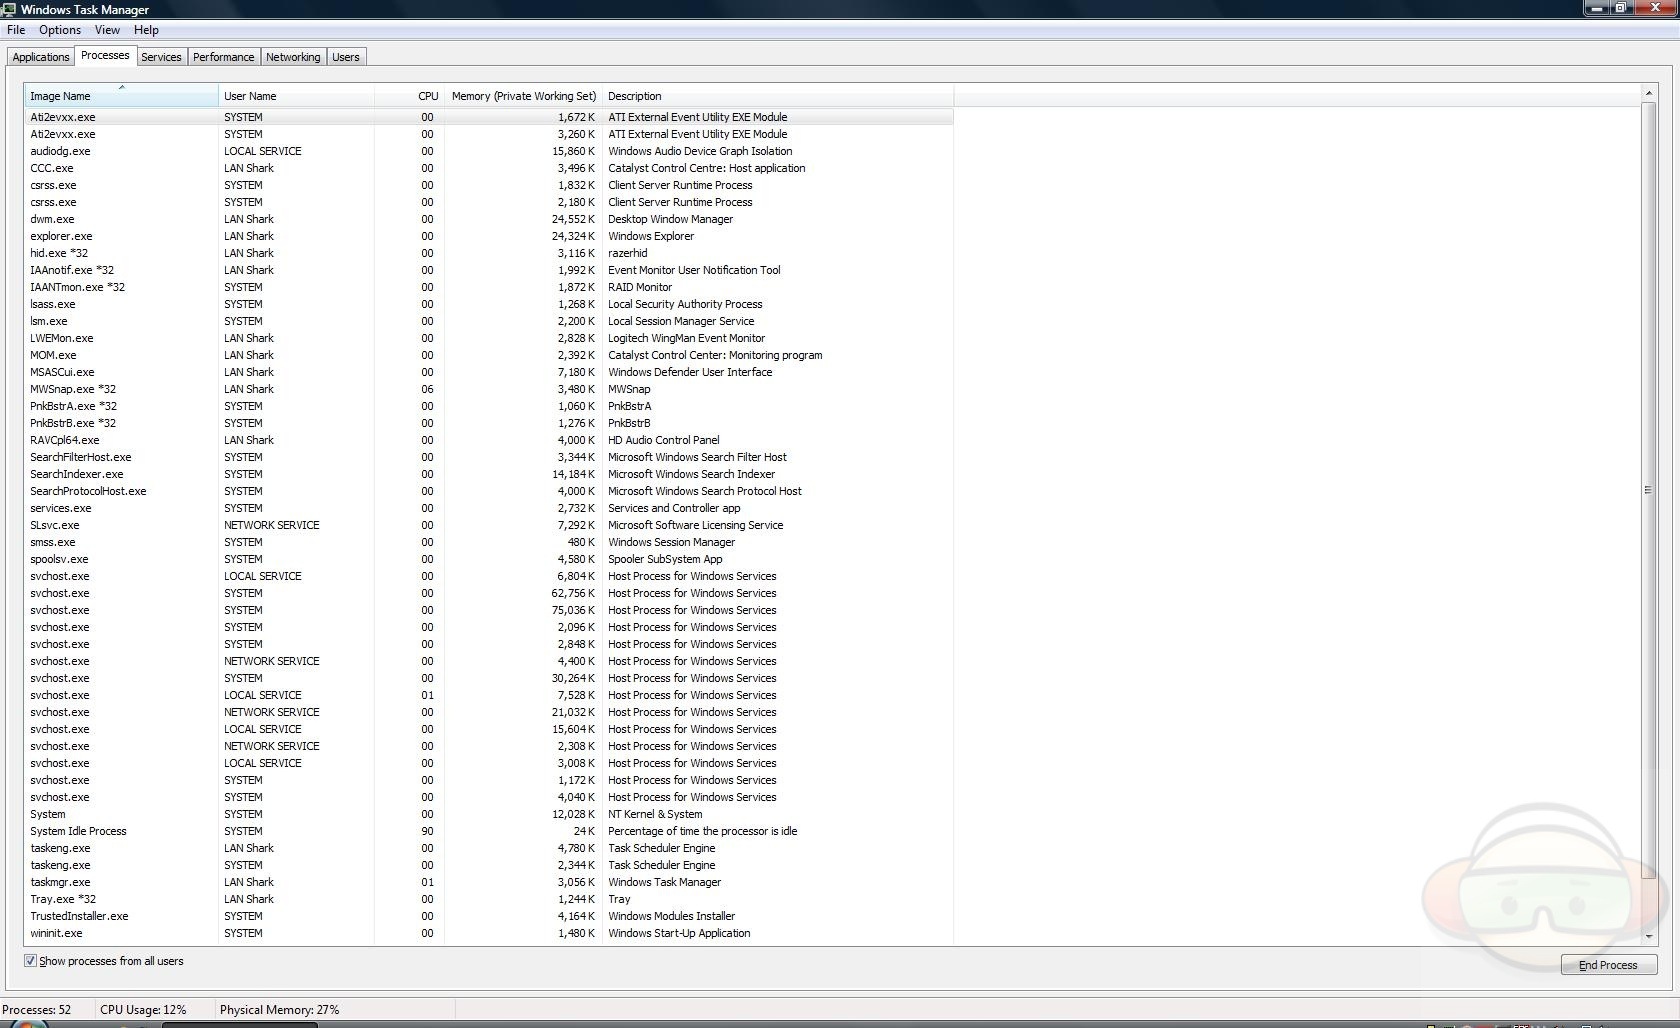Select the System Idle Process row
Image resolution: width=1680 pixels, height=1028 pixels.
[78, 831]
